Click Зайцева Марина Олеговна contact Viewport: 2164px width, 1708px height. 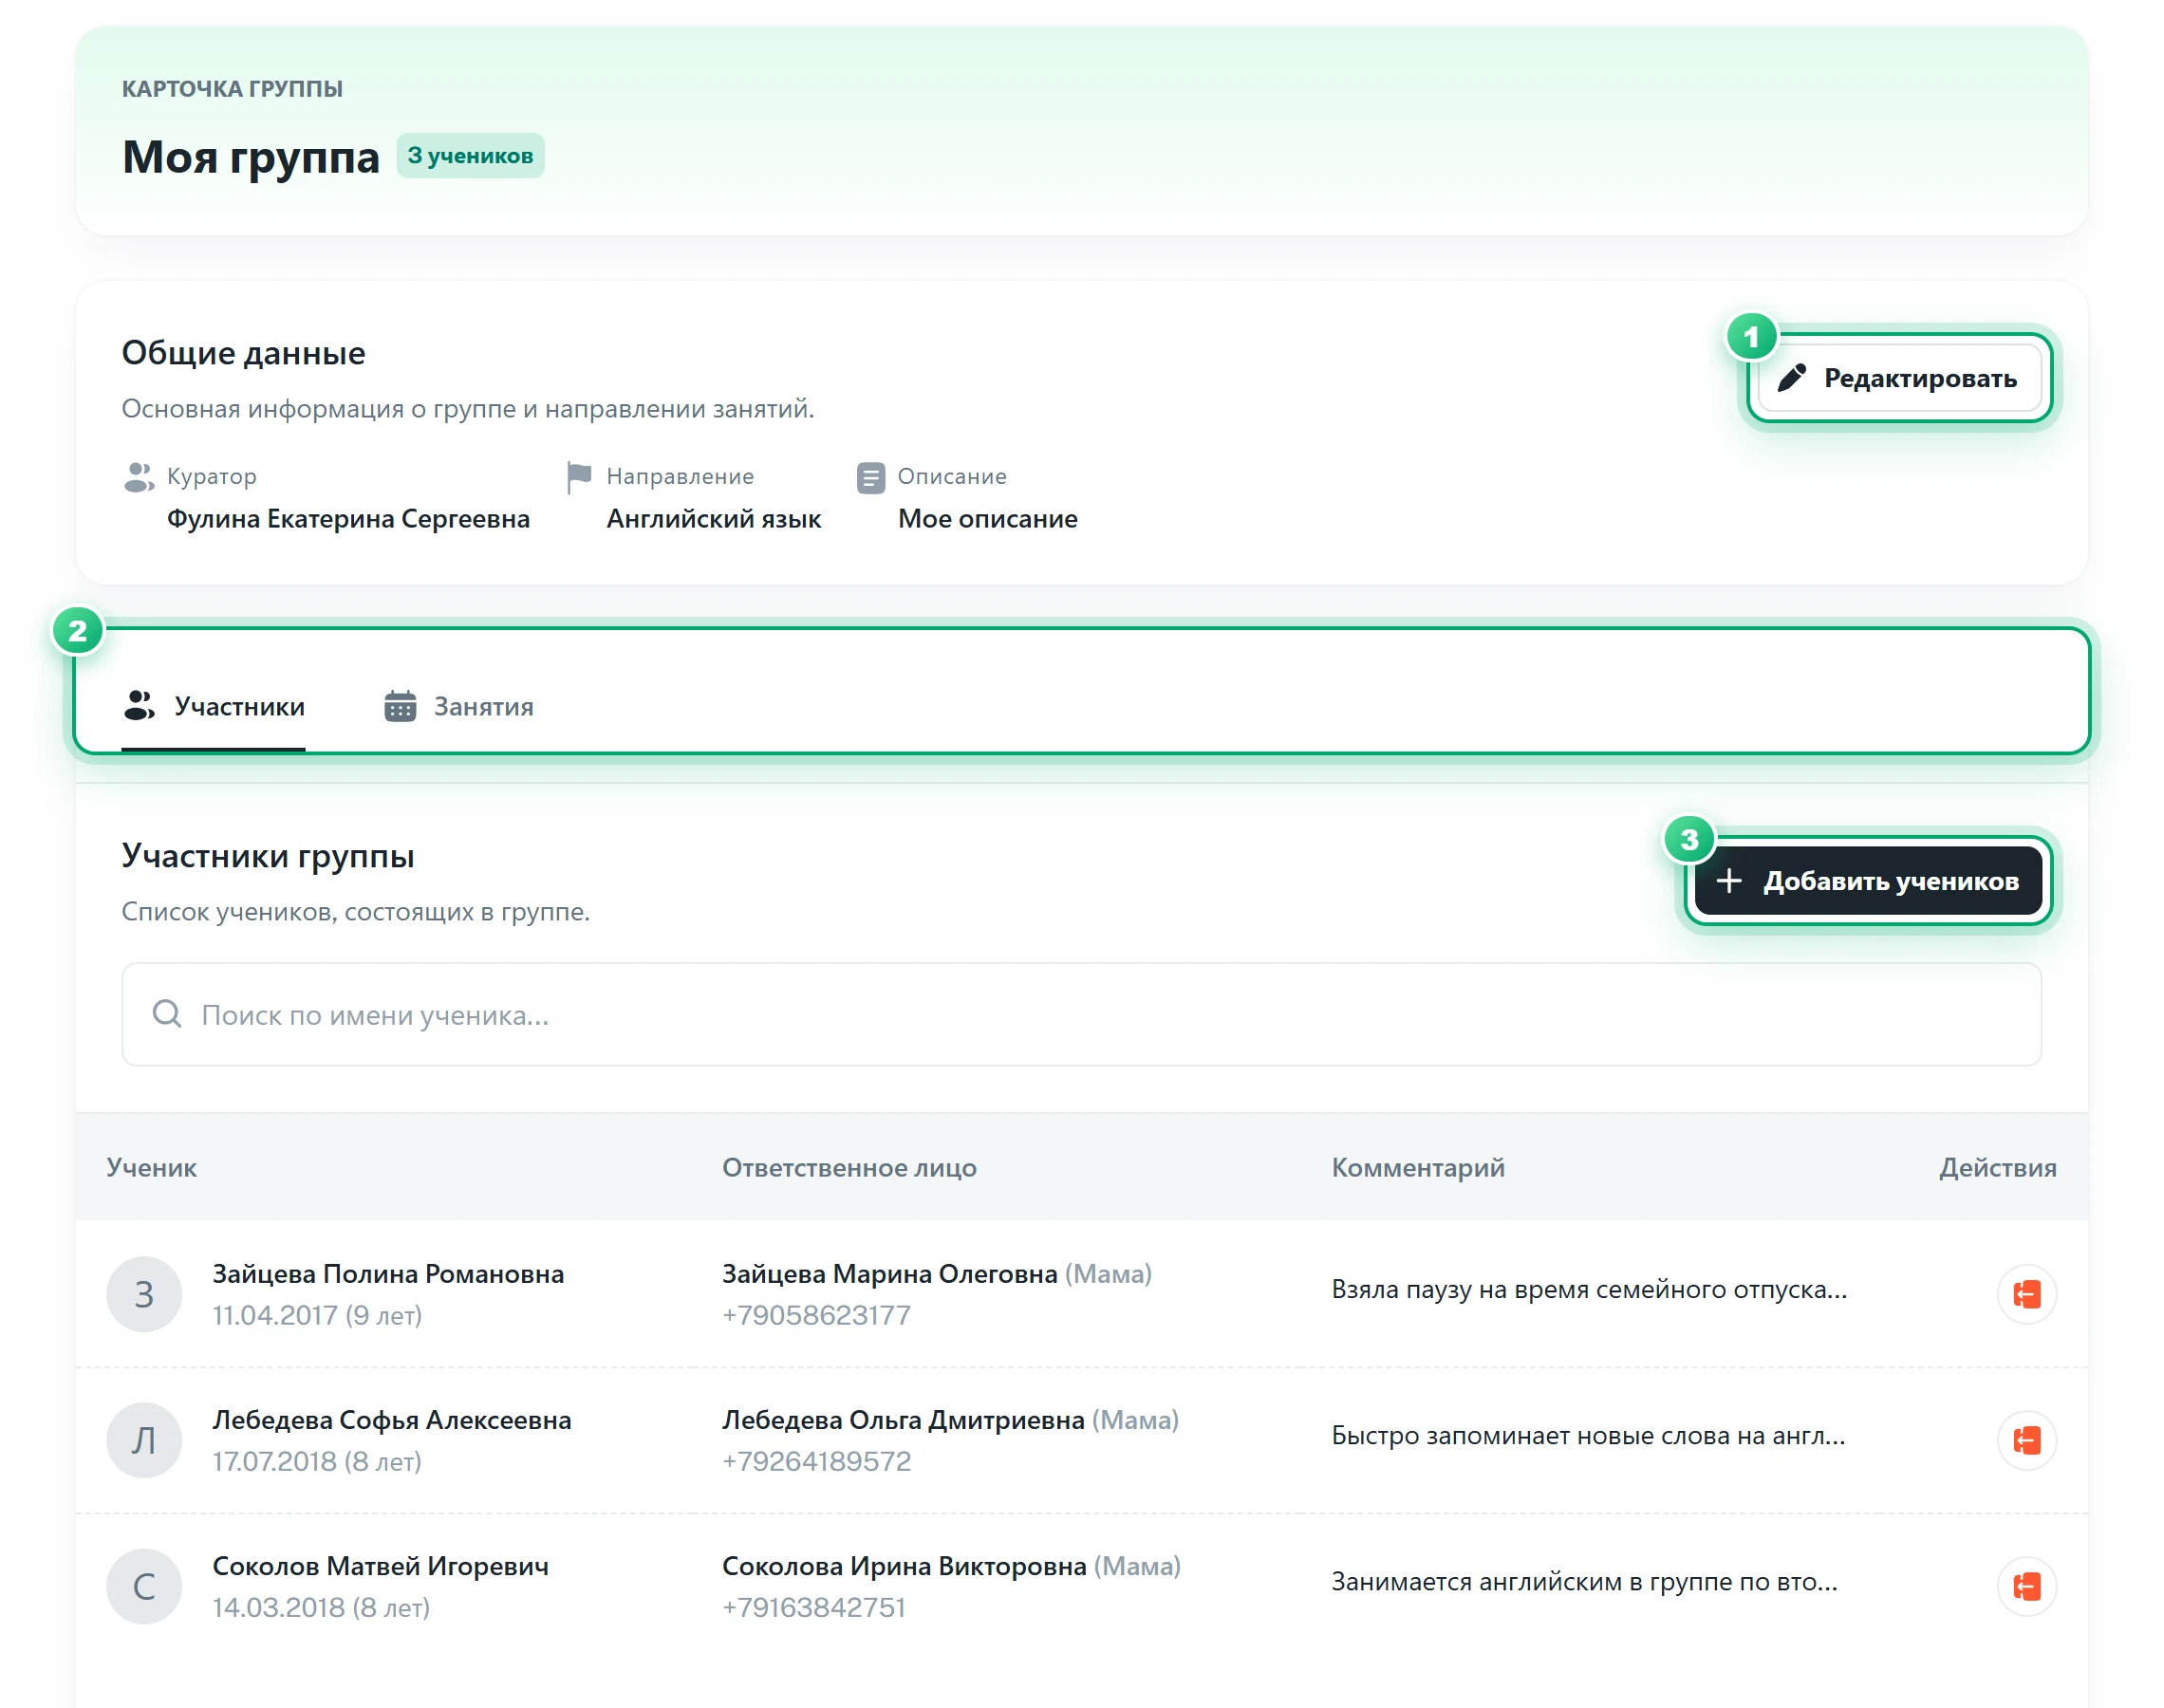[x=889, y=1273]
